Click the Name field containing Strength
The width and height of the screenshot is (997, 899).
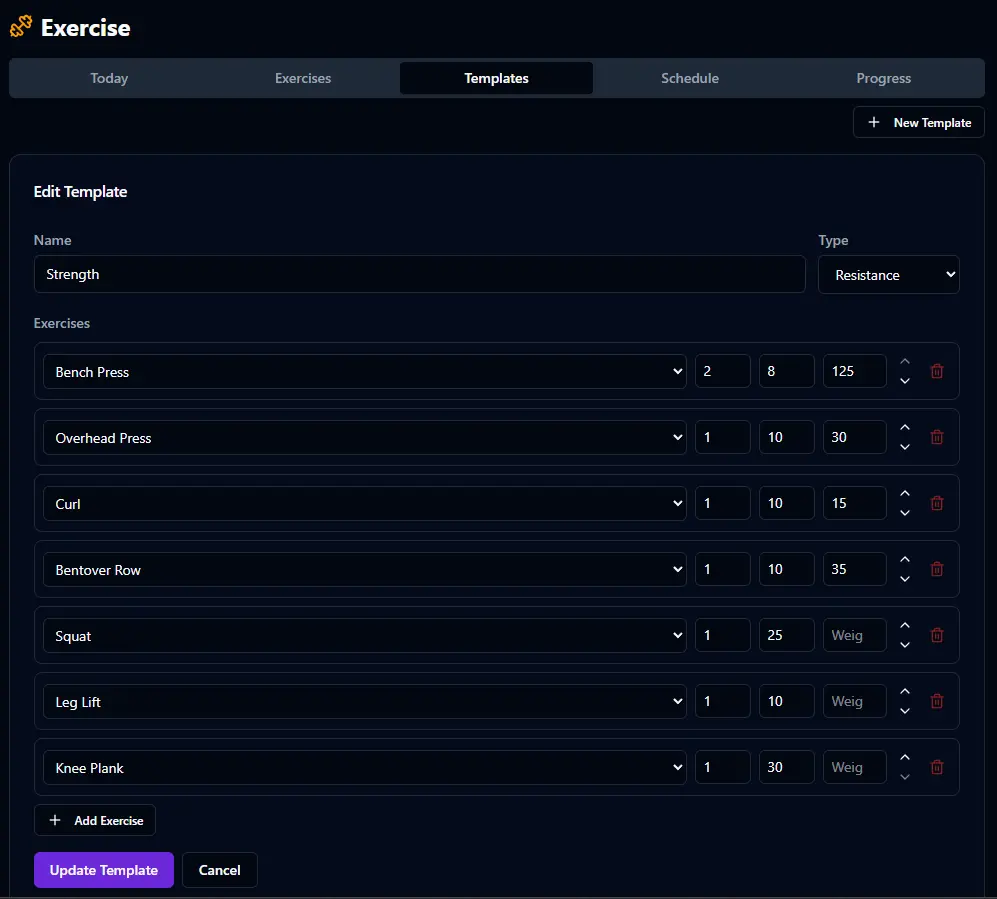[420, 274]
